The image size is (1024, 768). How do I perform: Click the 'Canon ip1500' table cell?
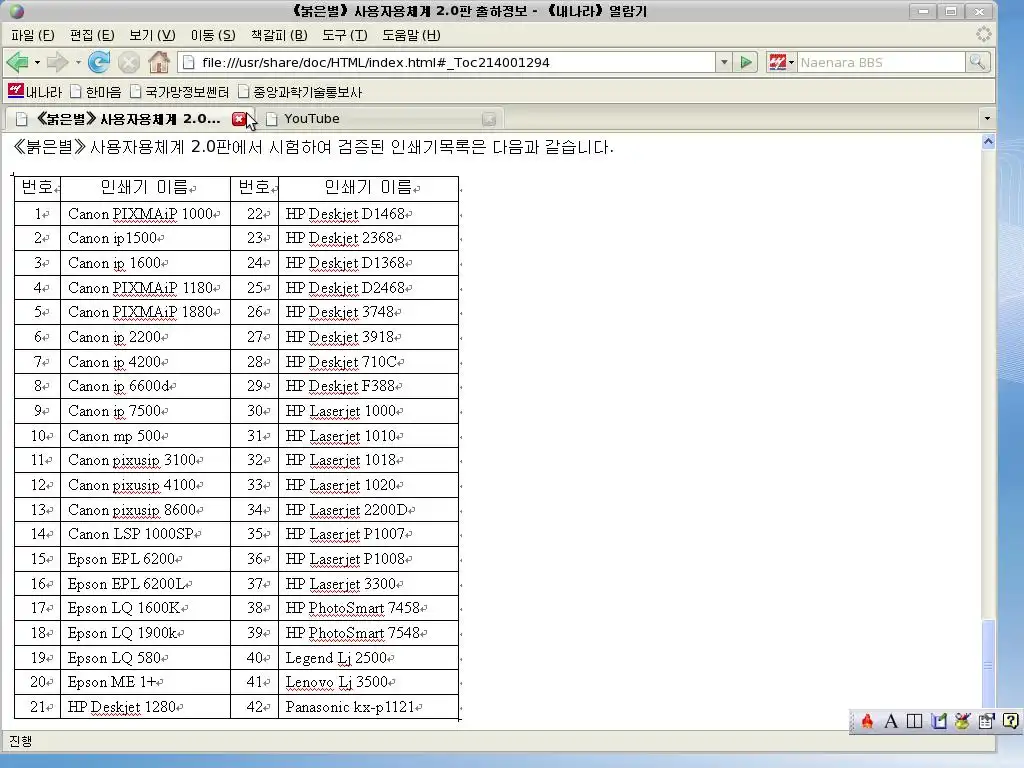coord(145,238)
